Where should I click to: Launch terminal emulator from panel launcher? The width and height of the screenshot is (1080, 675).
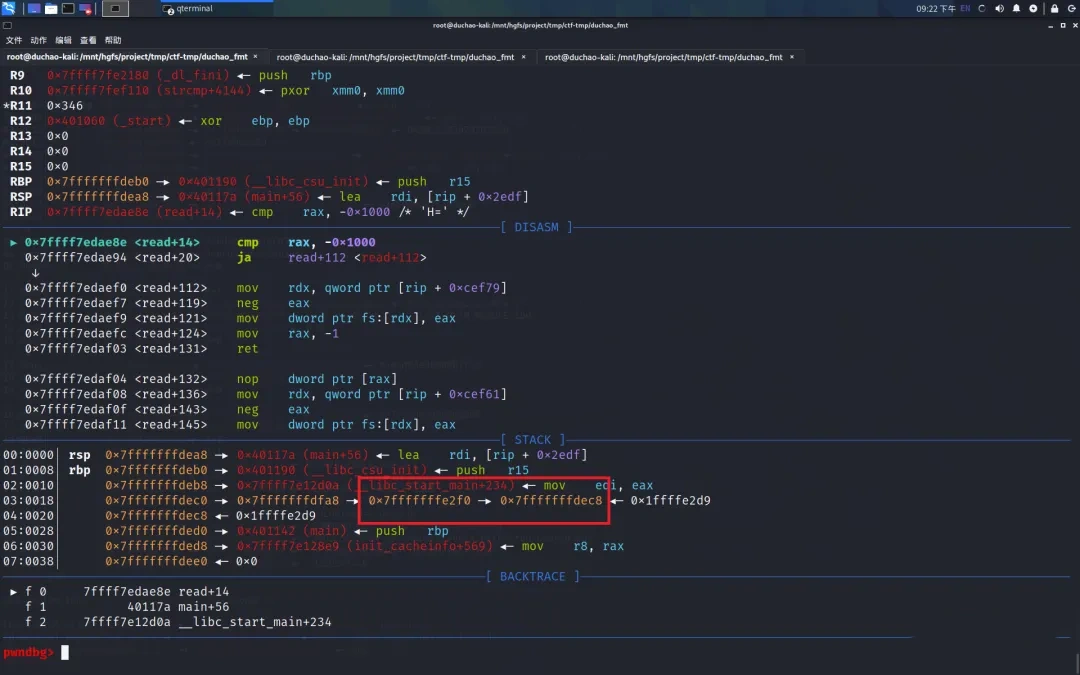tap(68, 8)
